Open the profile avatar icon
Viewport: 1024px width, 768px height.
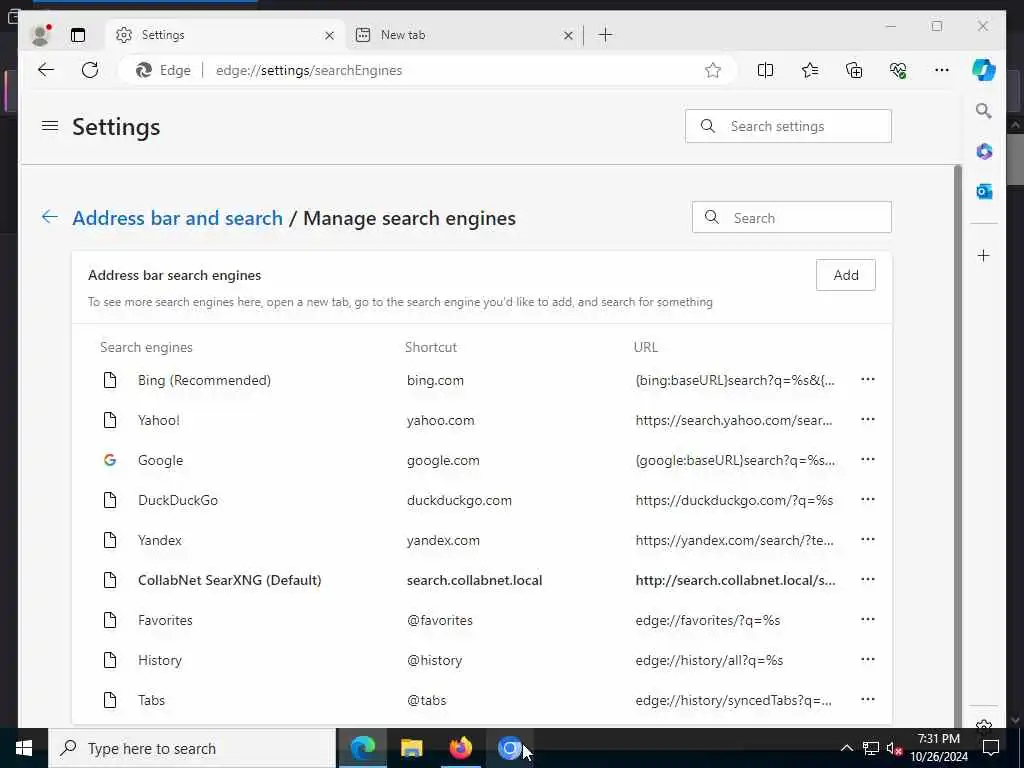pyautogui.click(x=40, y=35)
